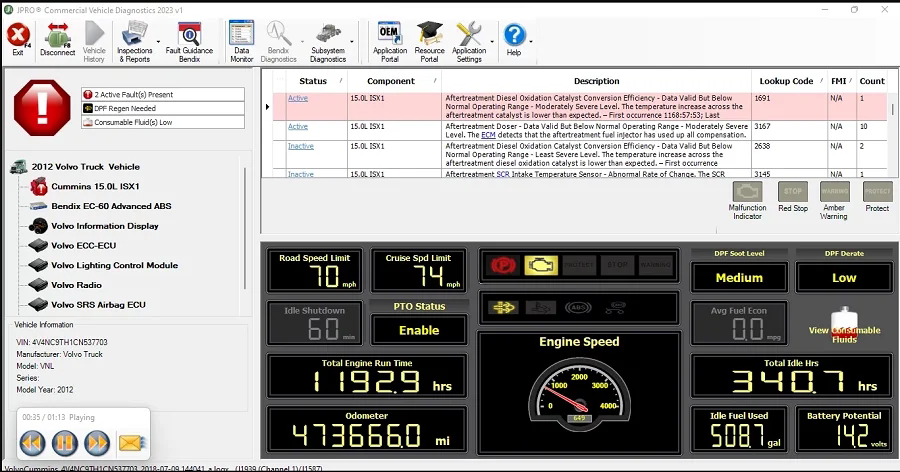This screenshot has width=900, height=472.
Task: Select Cummins 15.0L ISX1 in vehicle tree
Action: point(95,186)
